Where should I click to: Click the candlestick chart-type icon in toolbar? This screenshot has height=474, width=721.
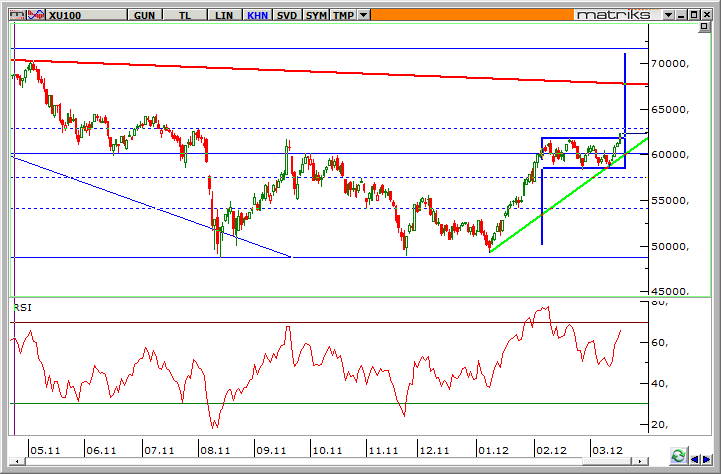click(x=17, y=15)
